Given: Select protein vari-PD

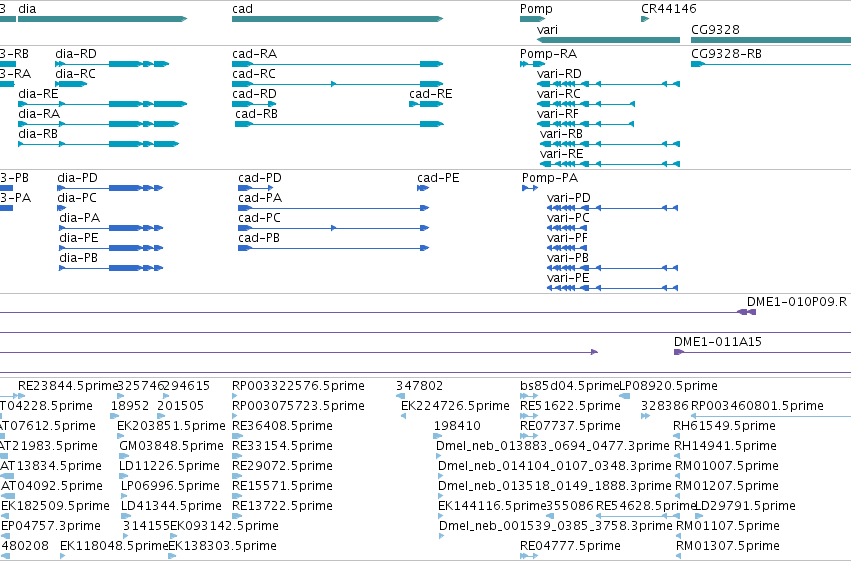Looking at the screenshot, I should click(x=613, y=208).
